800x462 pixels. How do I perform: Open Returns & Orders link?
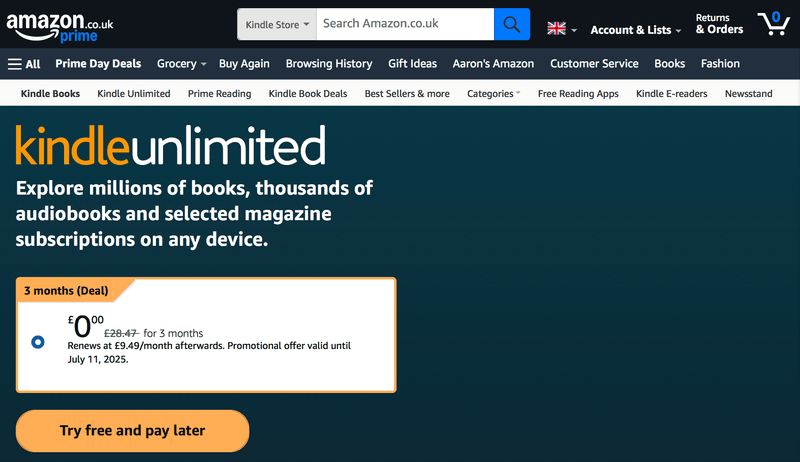[x=719, y=24]
